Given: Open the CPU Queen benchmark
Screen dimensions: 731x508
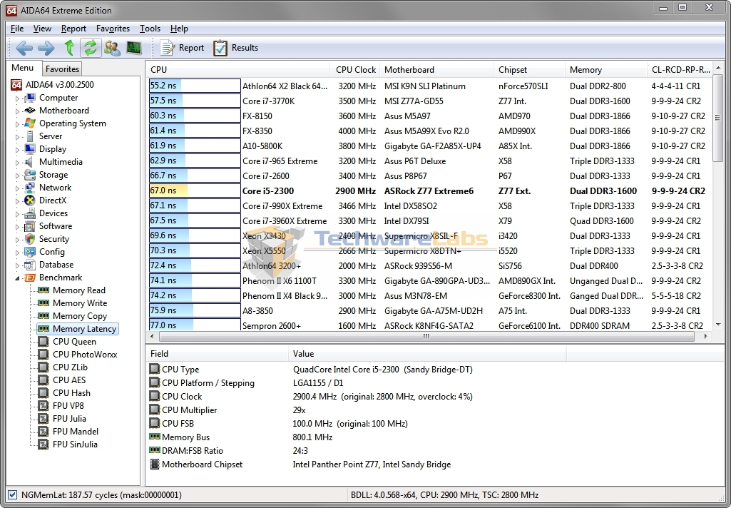Looking at the screenshot, I should [x=67, y=342].
